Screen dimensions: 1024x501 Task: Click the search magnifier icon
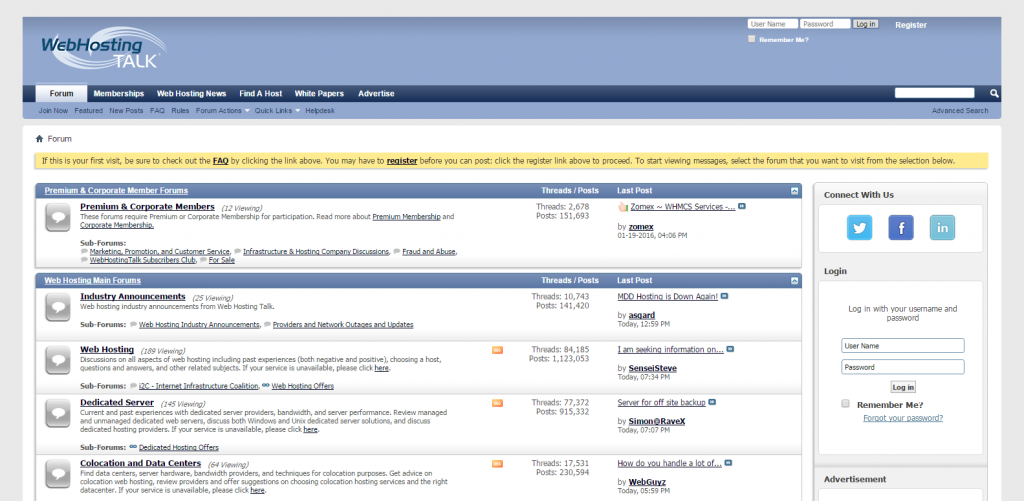[994, 93]
